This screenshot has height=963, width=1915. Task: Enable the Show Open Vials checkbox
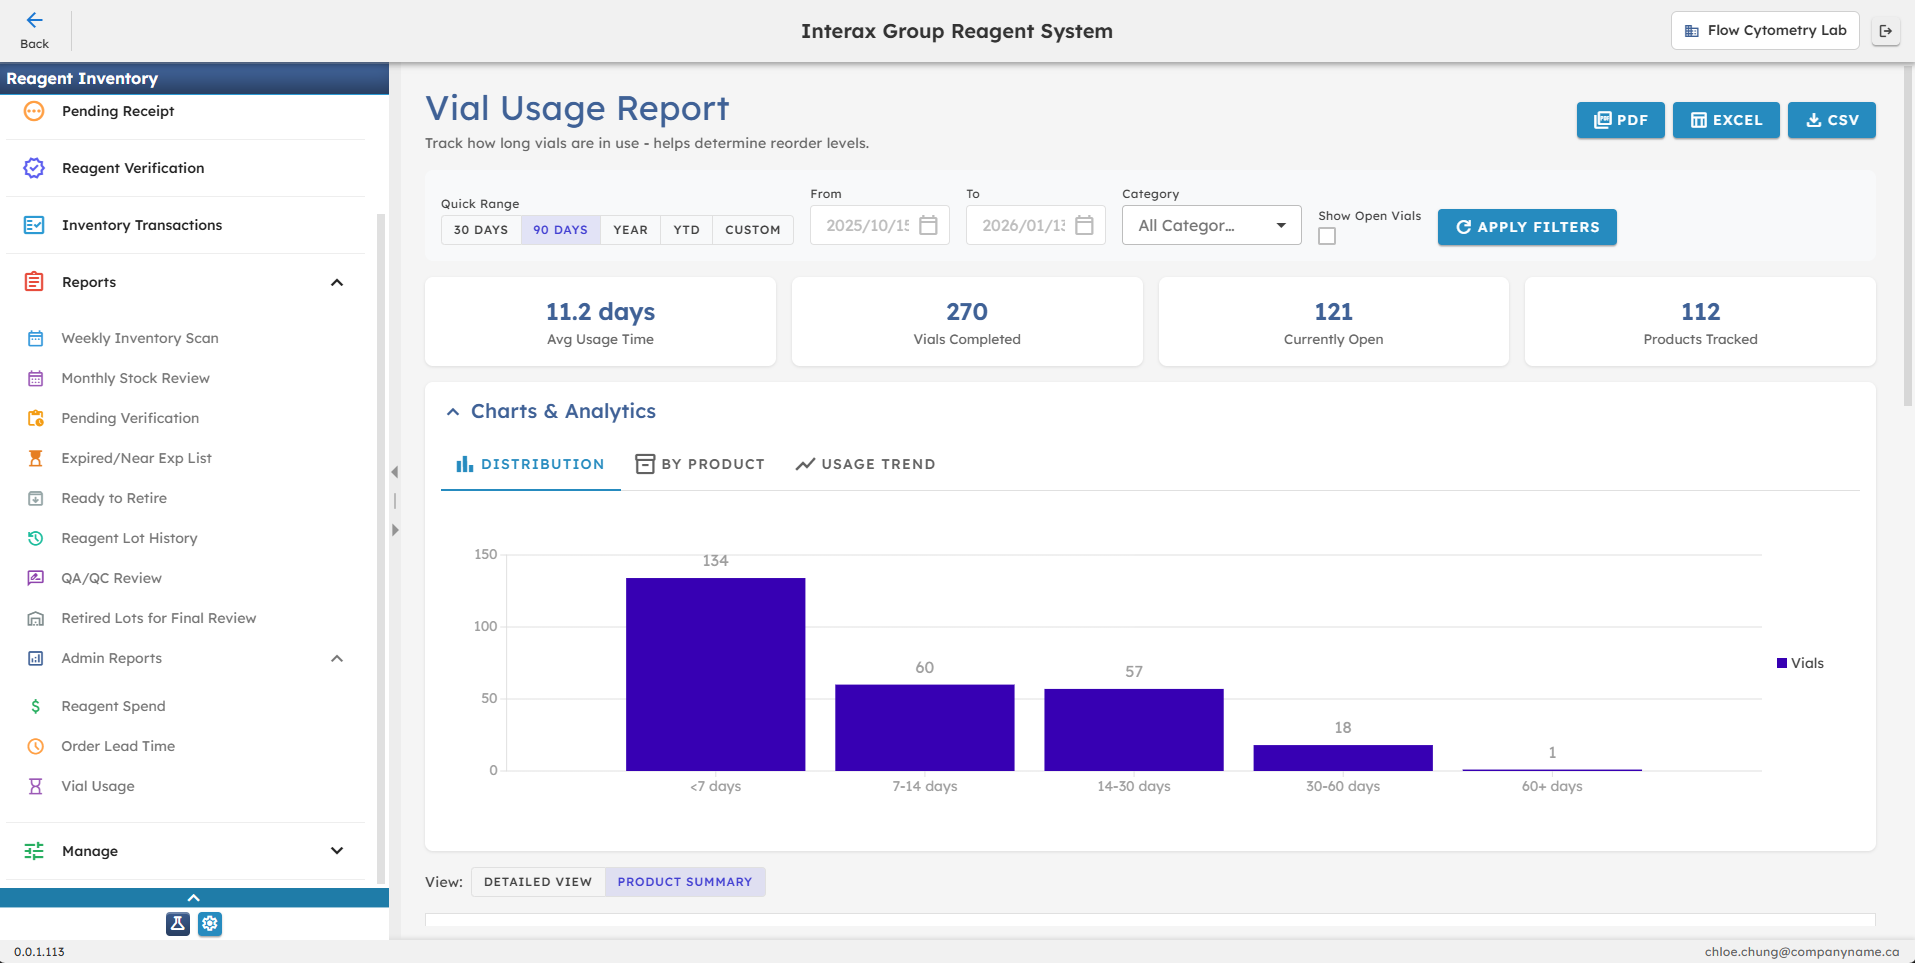(1326, 236)
